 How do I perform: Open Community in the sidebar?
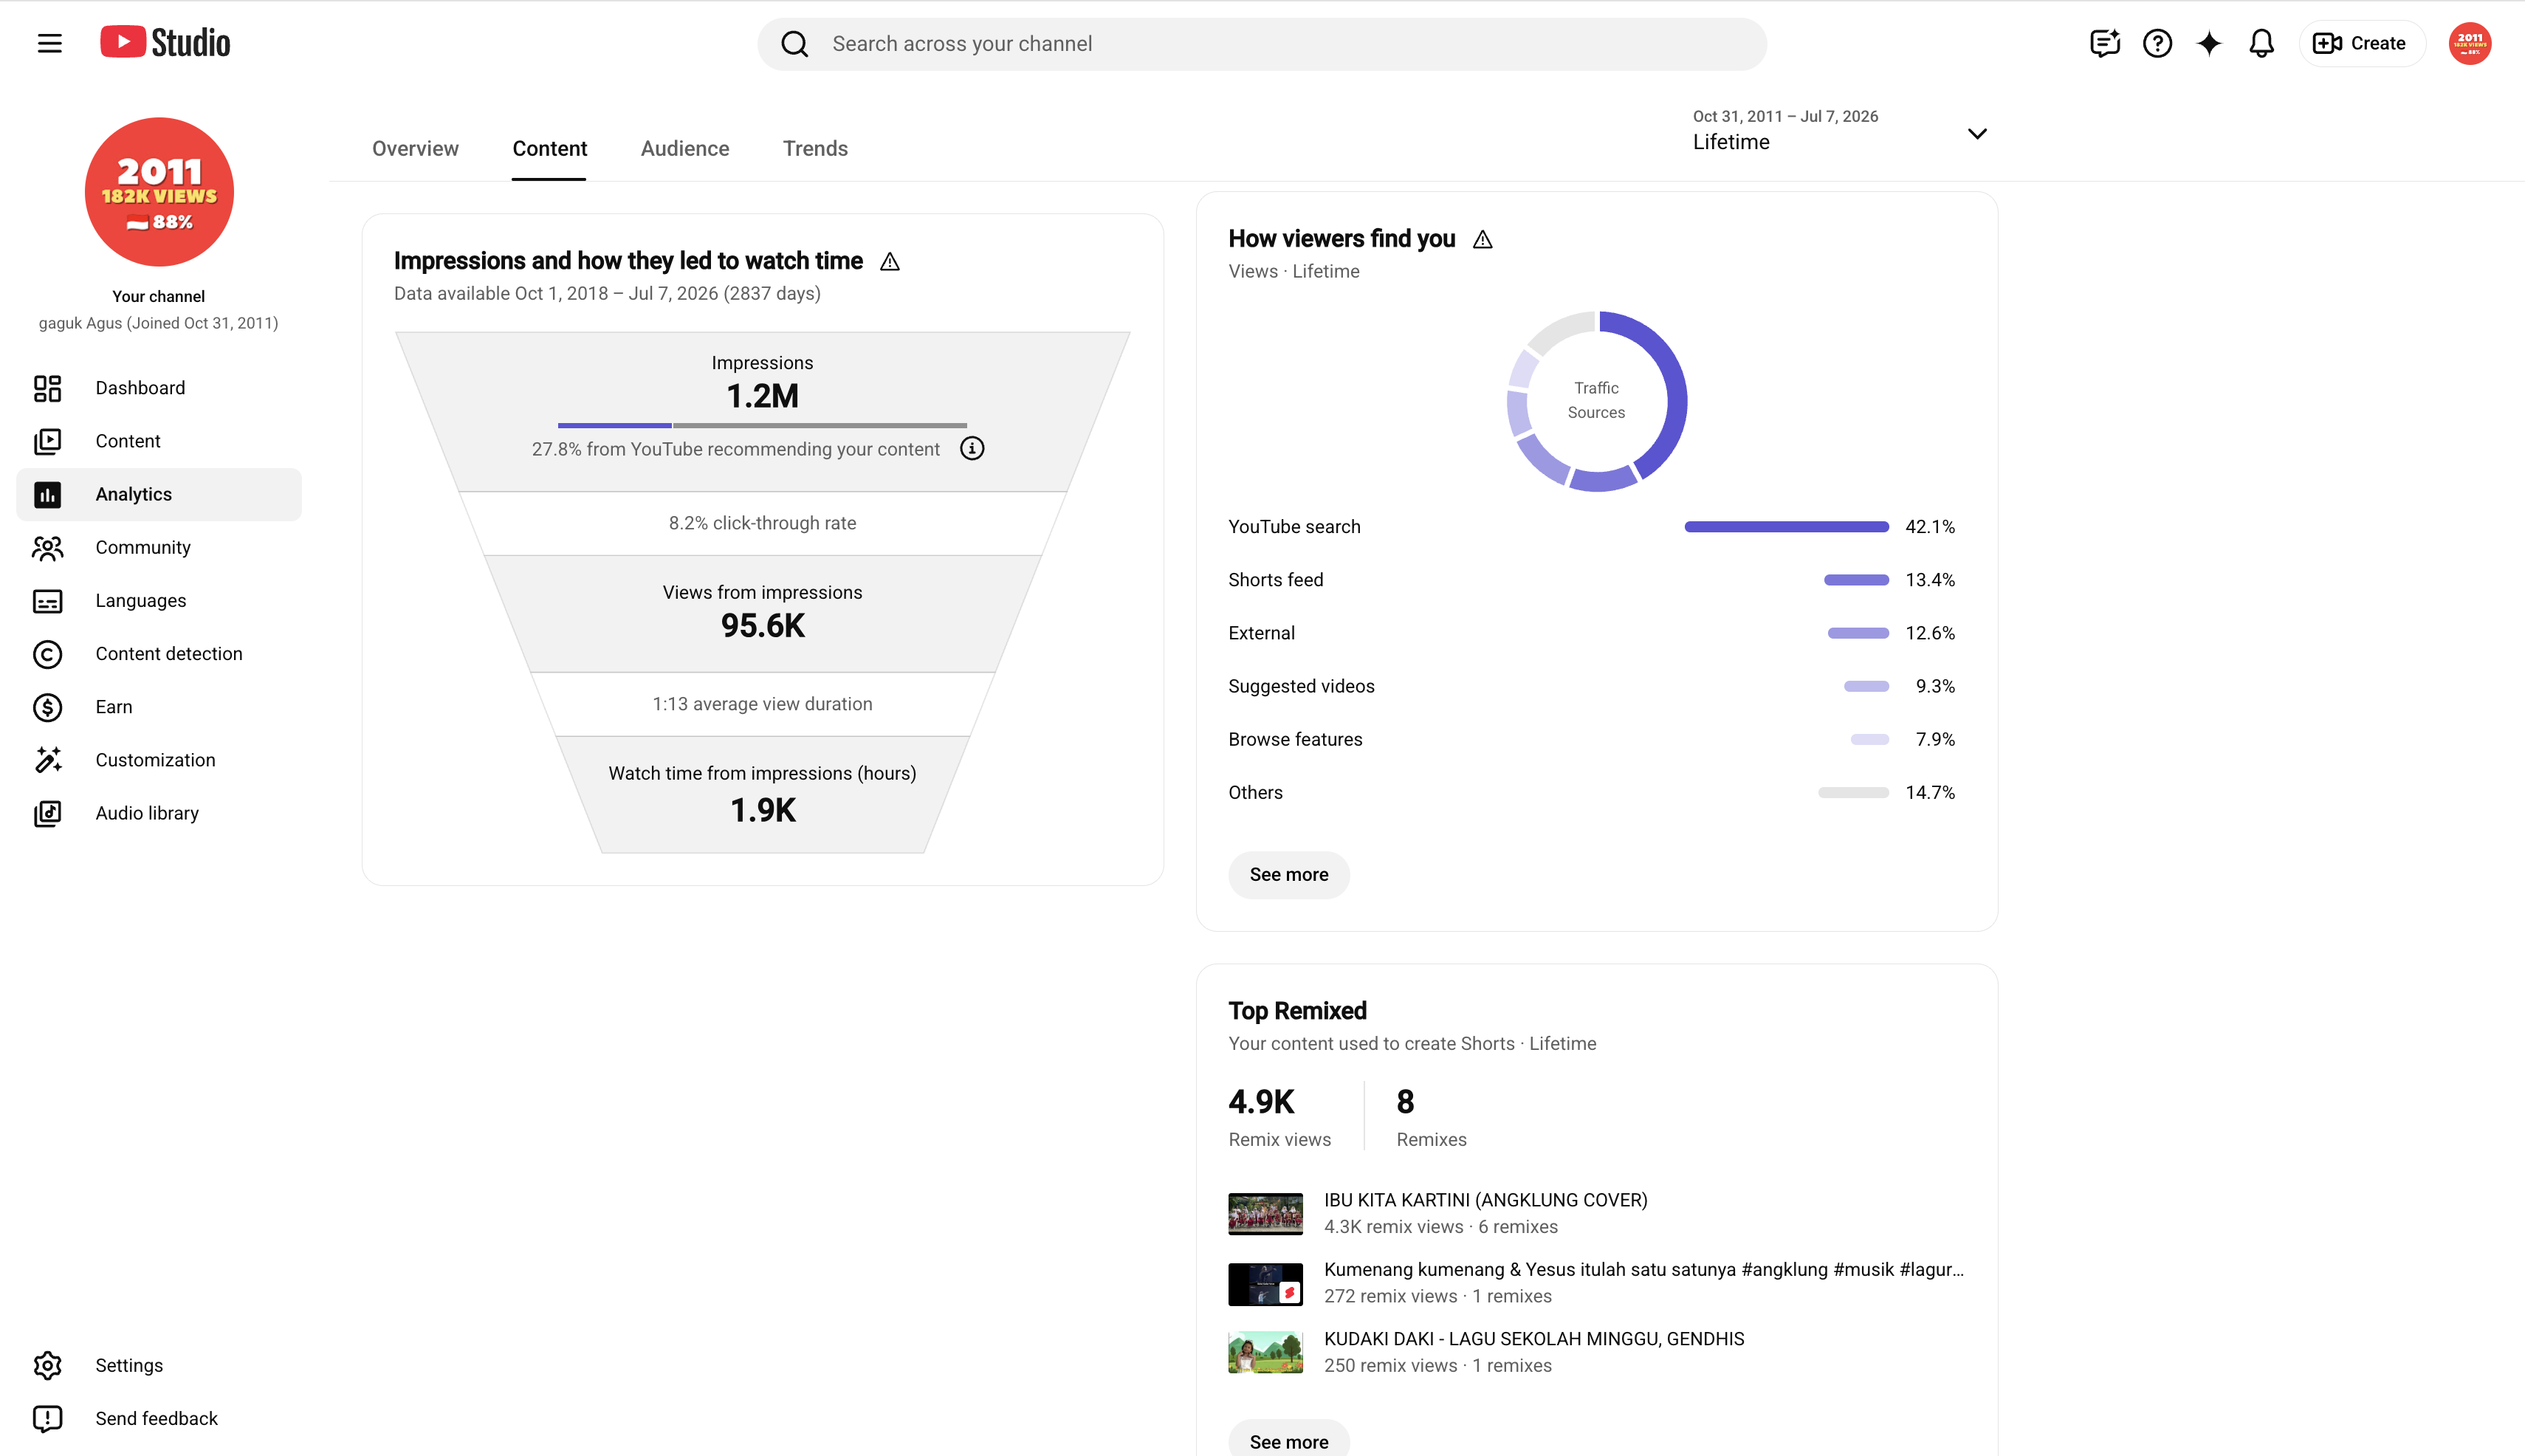click(x=159, y=547)
